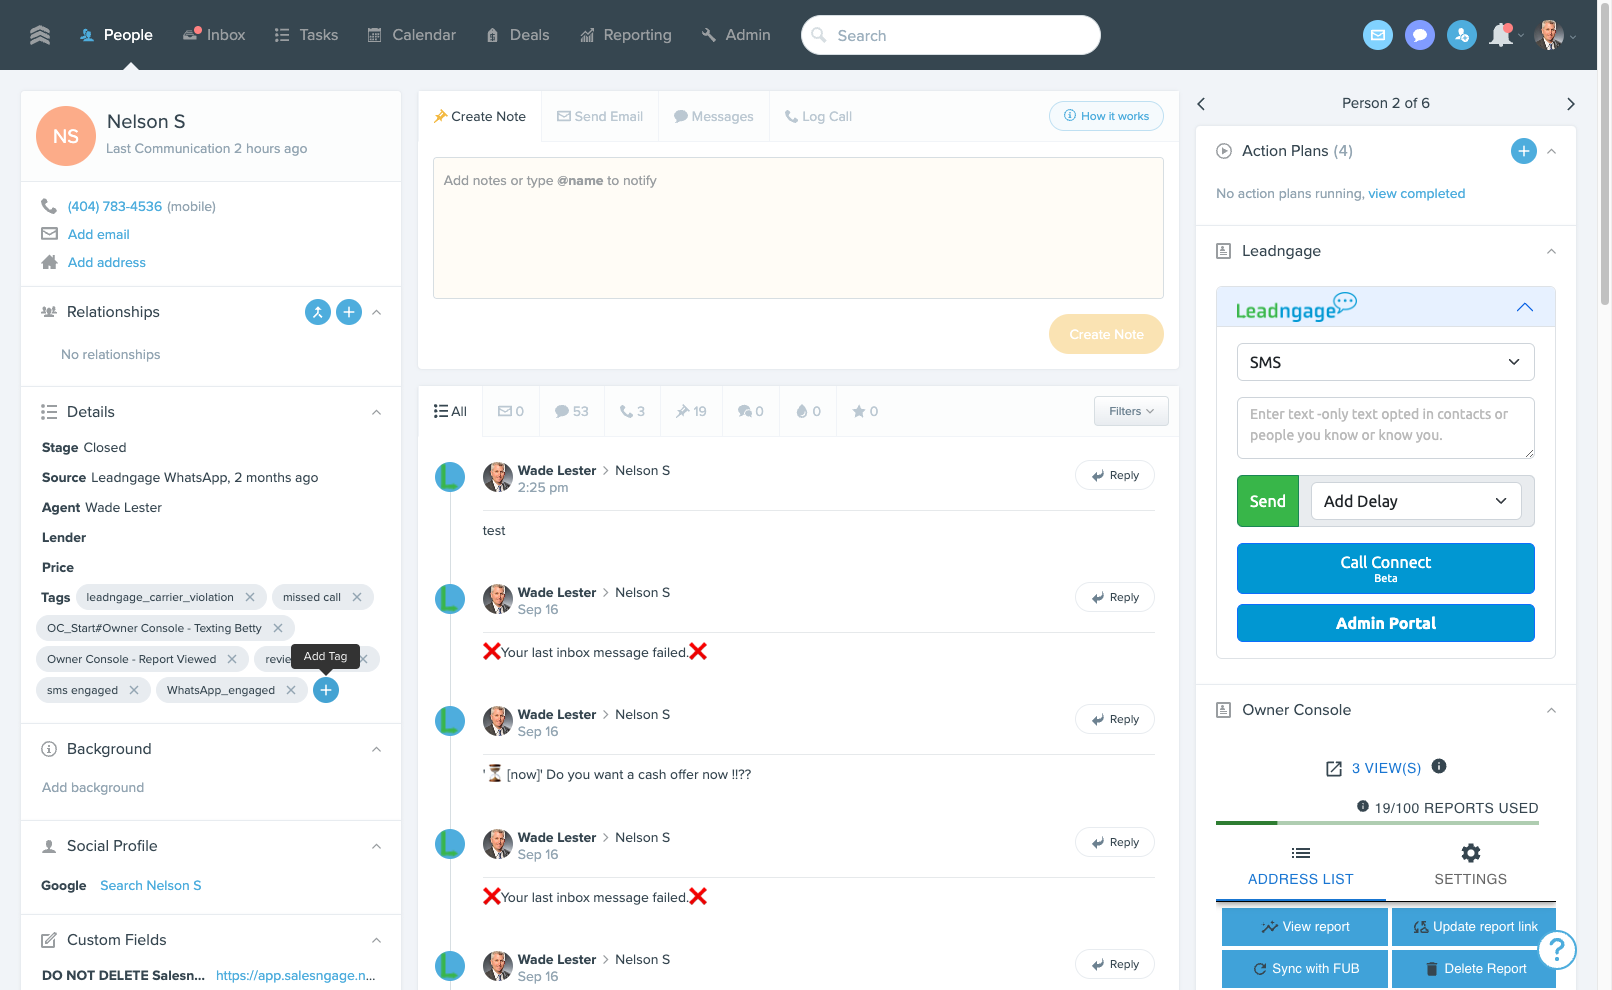Open the notifications bell
The height and width of the screenshot is (990, 1612).
click(1501, 35)
